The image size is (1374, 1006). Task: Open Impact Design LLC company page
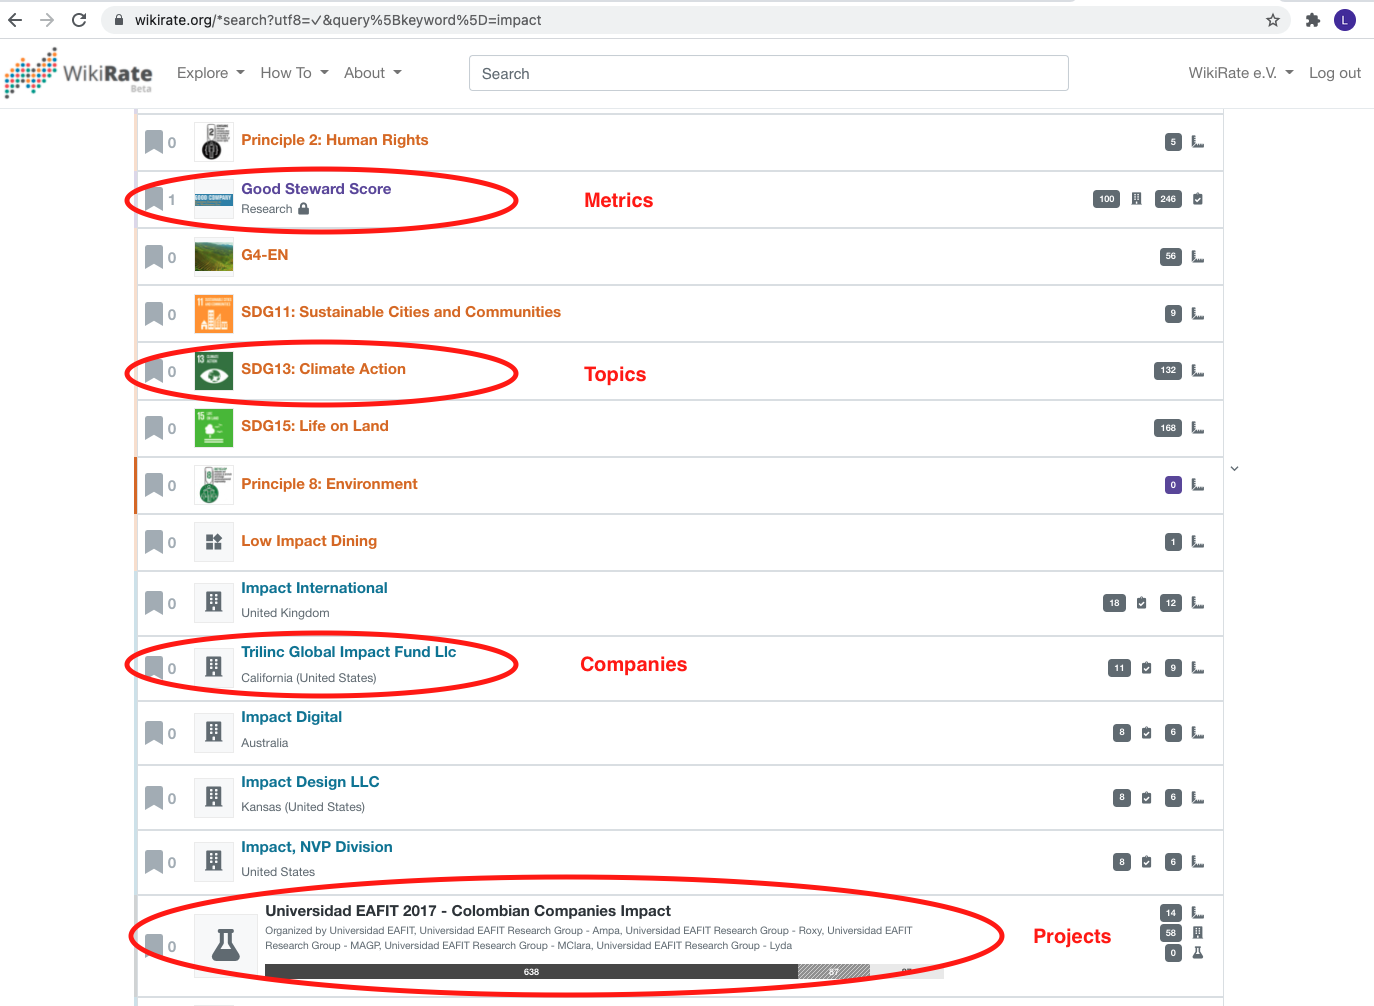(310, 782)
